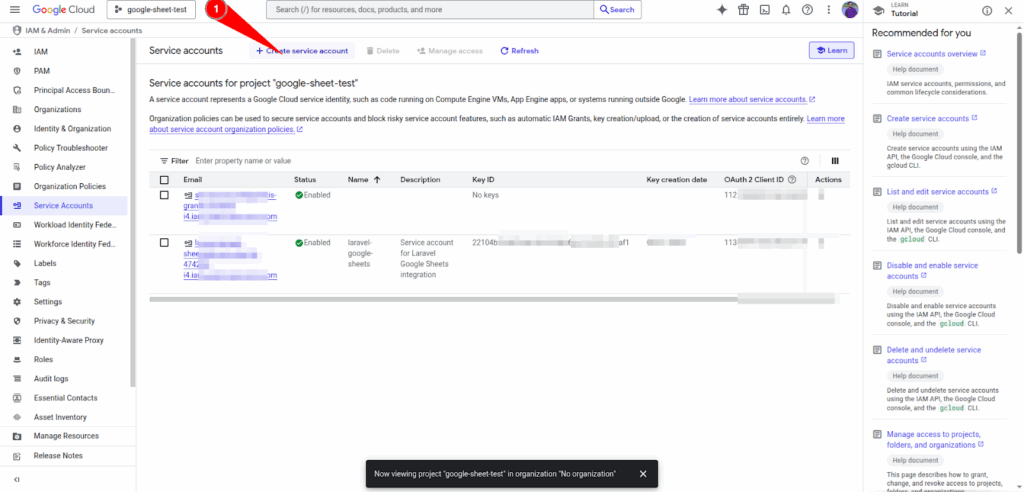1024x492 pixels.
Task: Open Roles in the IAM sidebar
Action: (x=43, y=359)
